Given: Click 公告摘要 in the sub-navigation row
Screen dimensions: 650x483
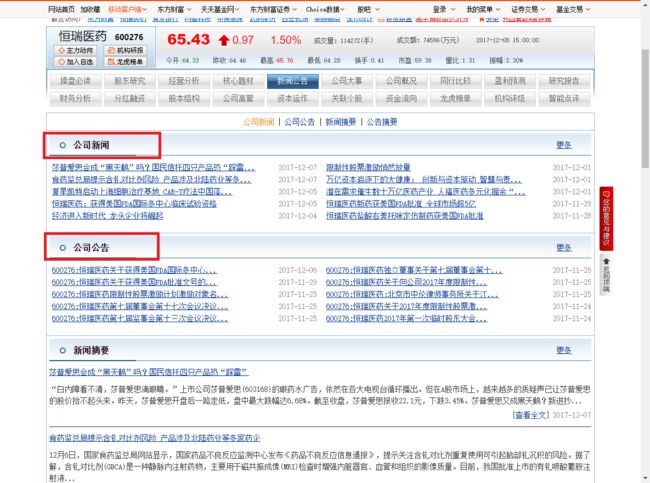Looking at the screenshot, I should pos(382,122).
